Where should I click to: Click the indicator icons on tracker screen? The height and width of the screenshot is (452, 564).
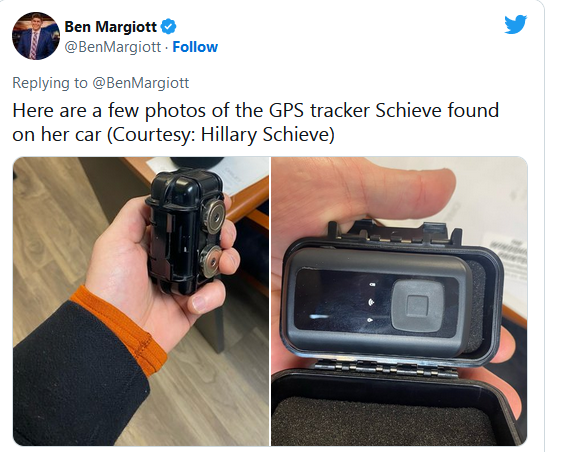(x=371, y=302)
